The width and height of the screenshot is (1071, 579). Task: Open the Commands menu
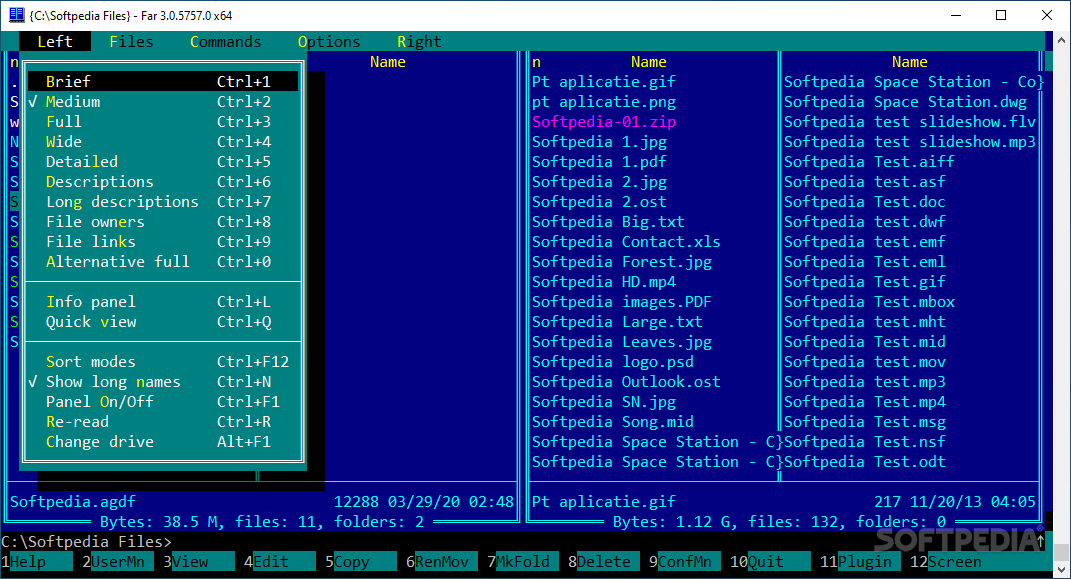(225, 42)
